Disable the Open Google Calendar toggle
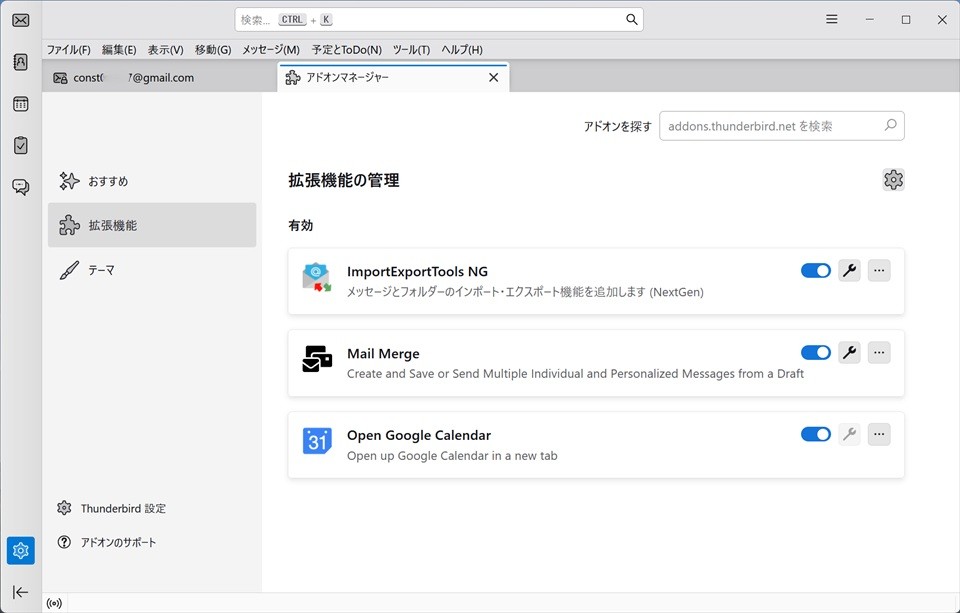Image resolution: width=960 pixels, height=613 pixels. pyautogui.click(x=816, y=434)
